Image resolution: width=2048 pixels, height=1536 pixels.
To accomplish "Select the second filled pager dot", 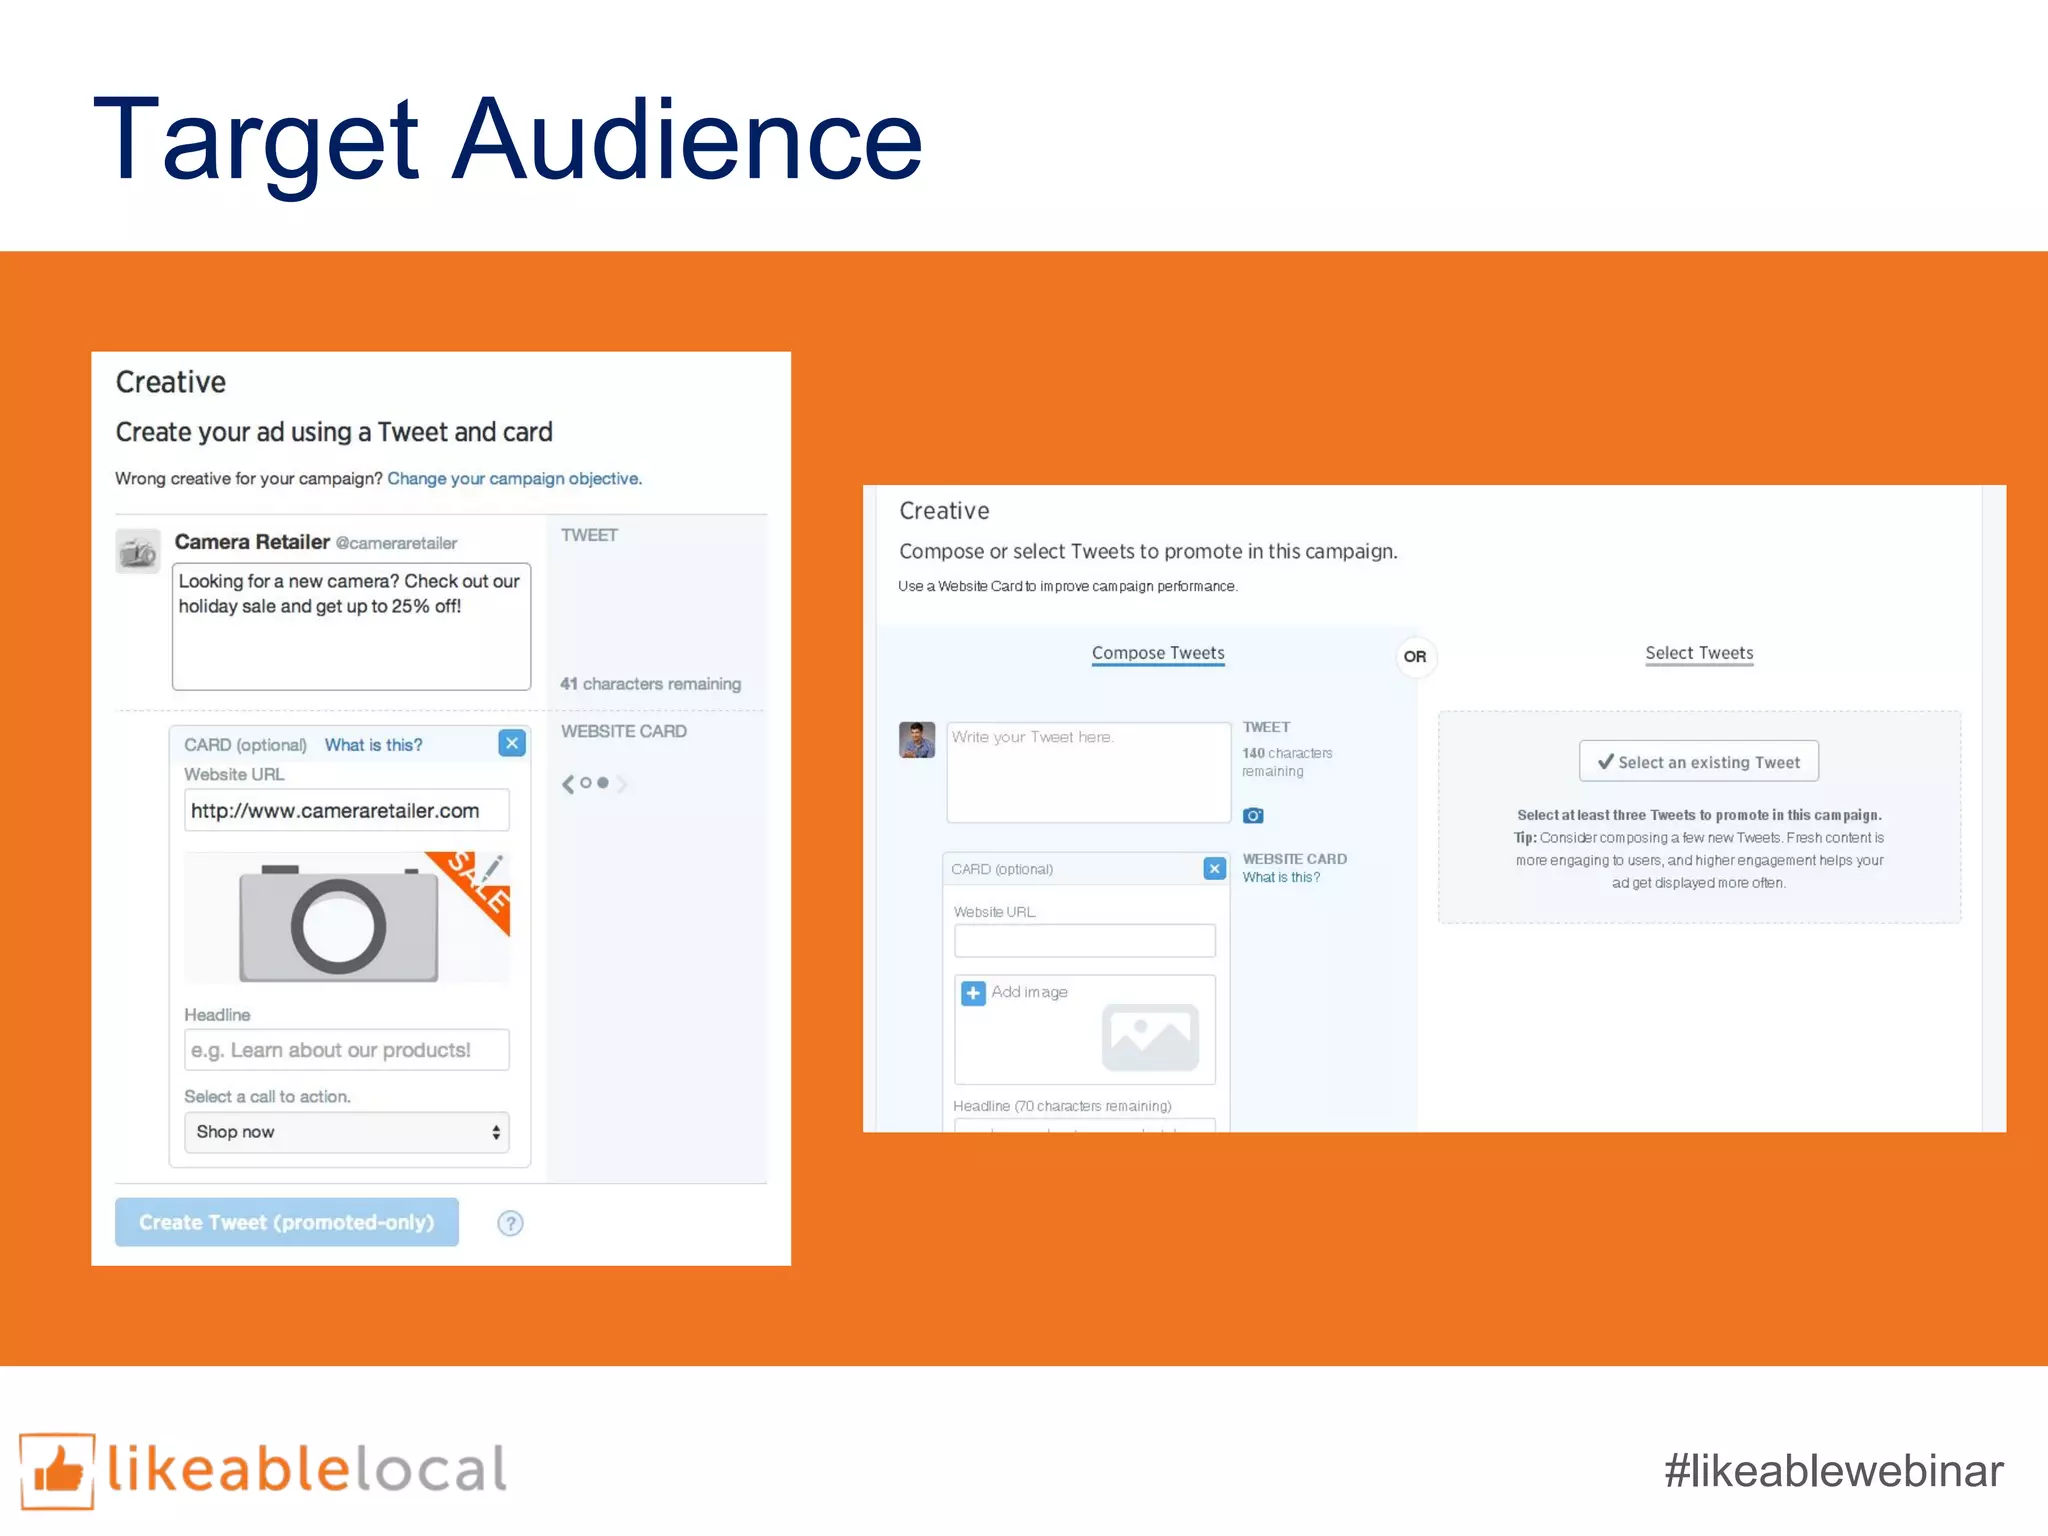I will pyautogui.click(x=603, y=783).
